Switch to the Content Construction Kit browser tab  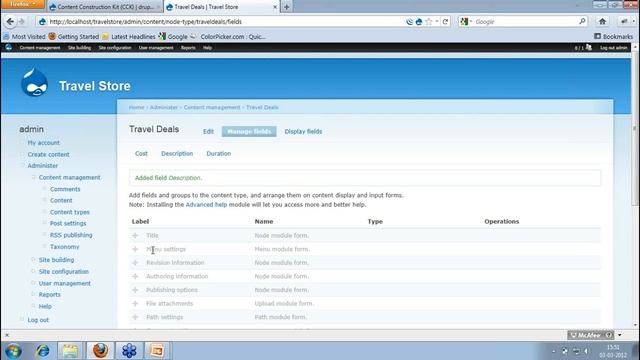[x=104, y=7]
